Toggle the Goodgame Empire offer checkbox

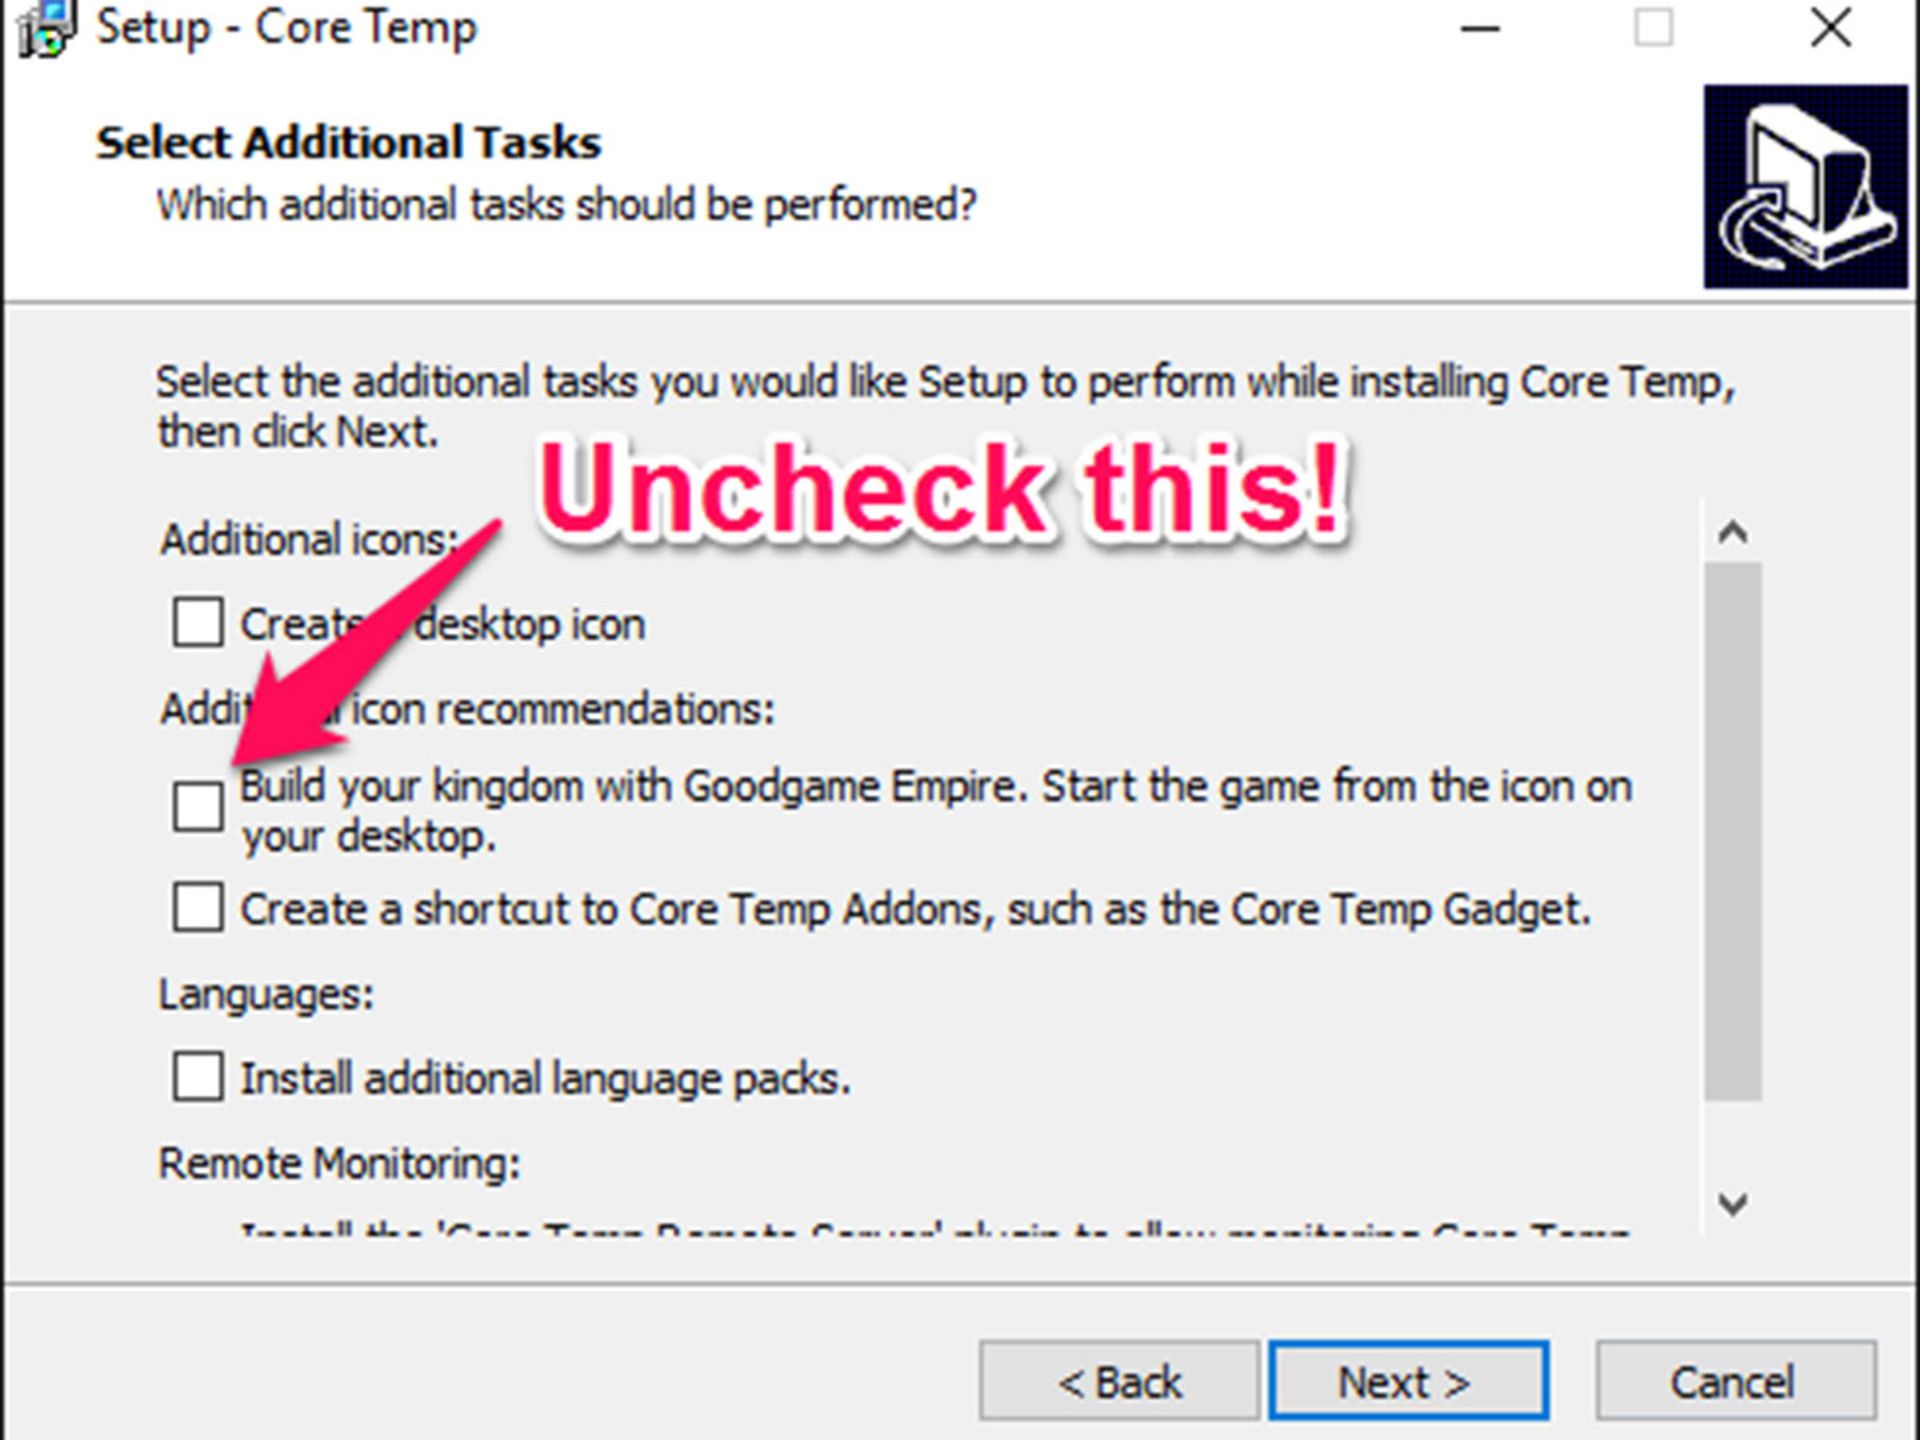197,806
